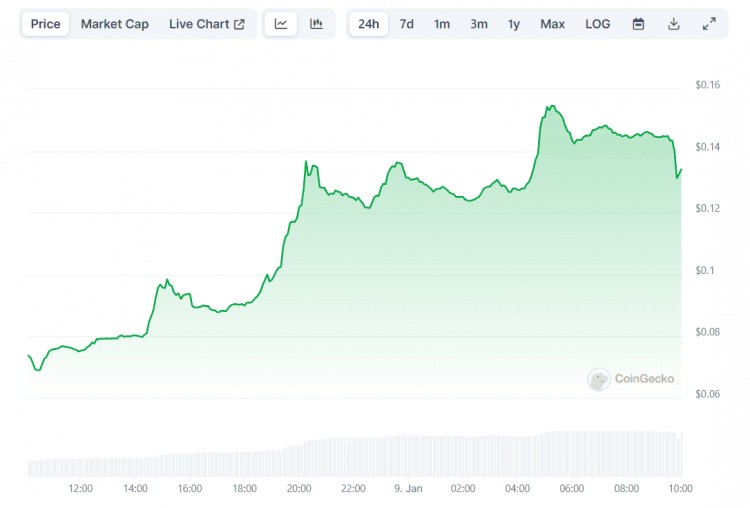Viewport: 750px width, 508px height.
Task: Switch to line chart view icon
Action: [281, 24]
